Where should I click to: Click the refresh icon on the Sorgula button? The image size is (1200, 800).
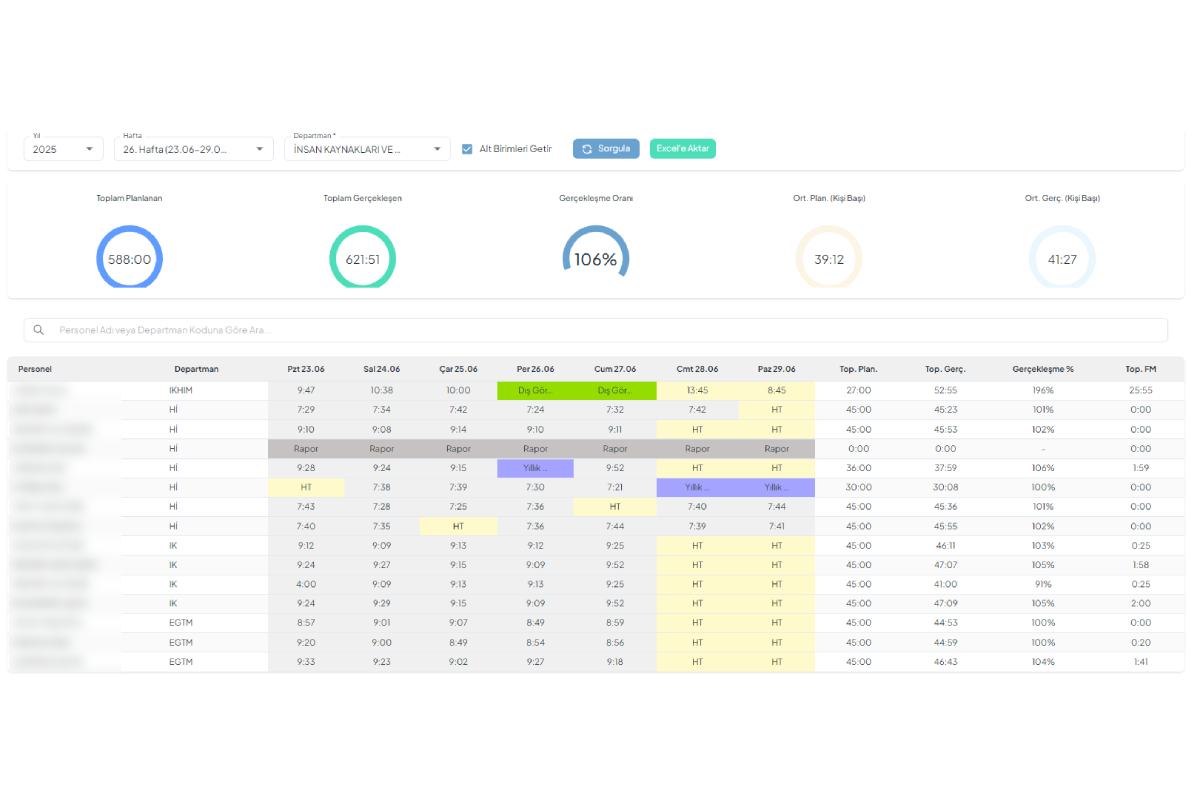tap(587, 149)
